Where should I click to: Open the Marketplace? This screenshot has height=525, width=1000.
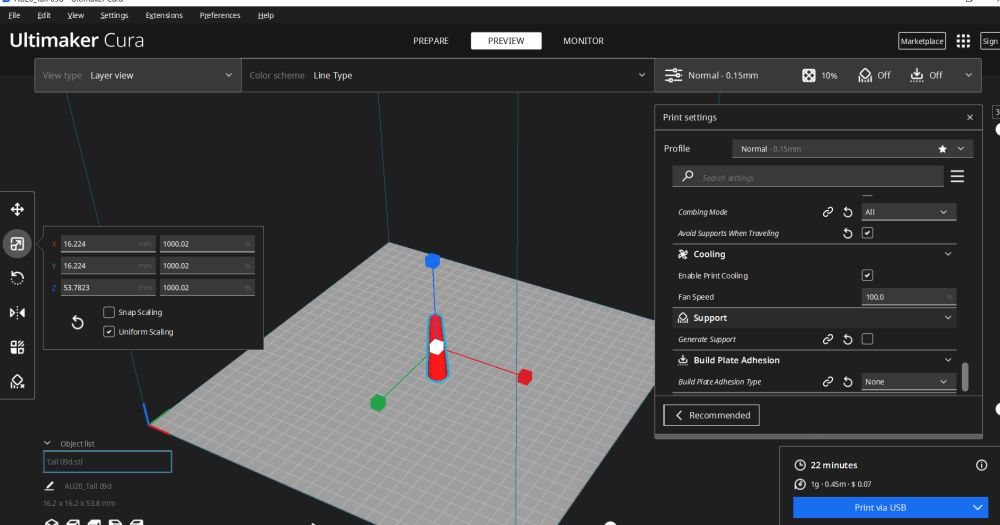[922, 41]
